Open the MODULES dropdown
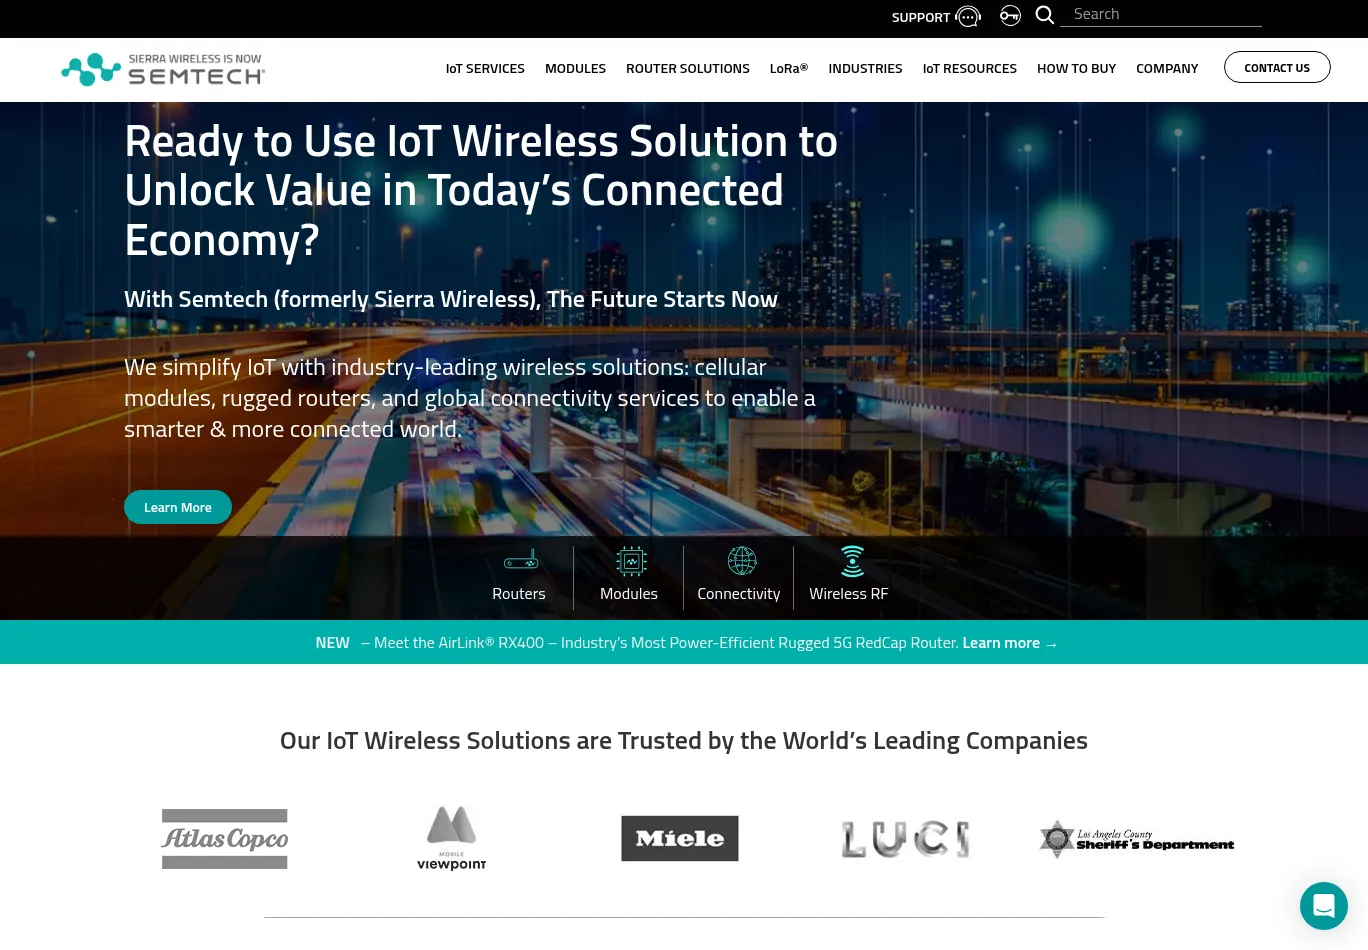The width and height of the screenshot is (1368, 950). (575, 68)
